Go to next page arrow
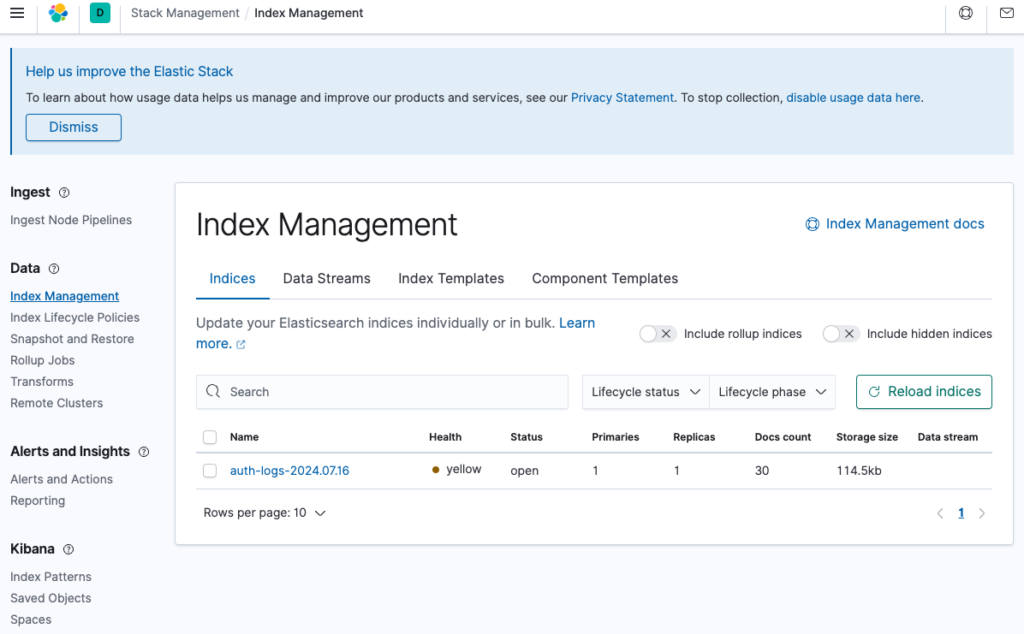 point(982,513)
